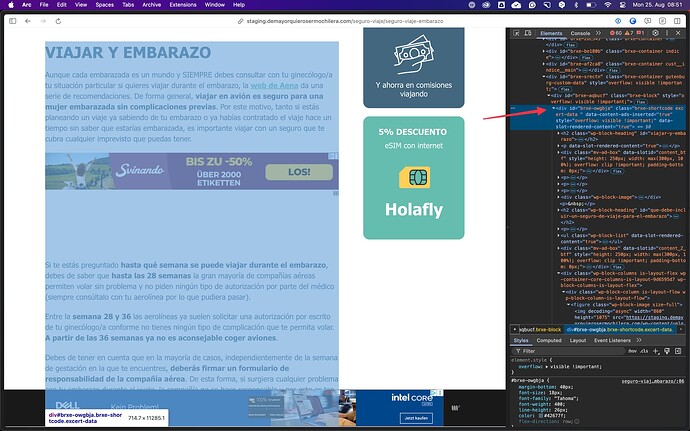Show more DevTools panels with the chevron

[x=598, y=33]
